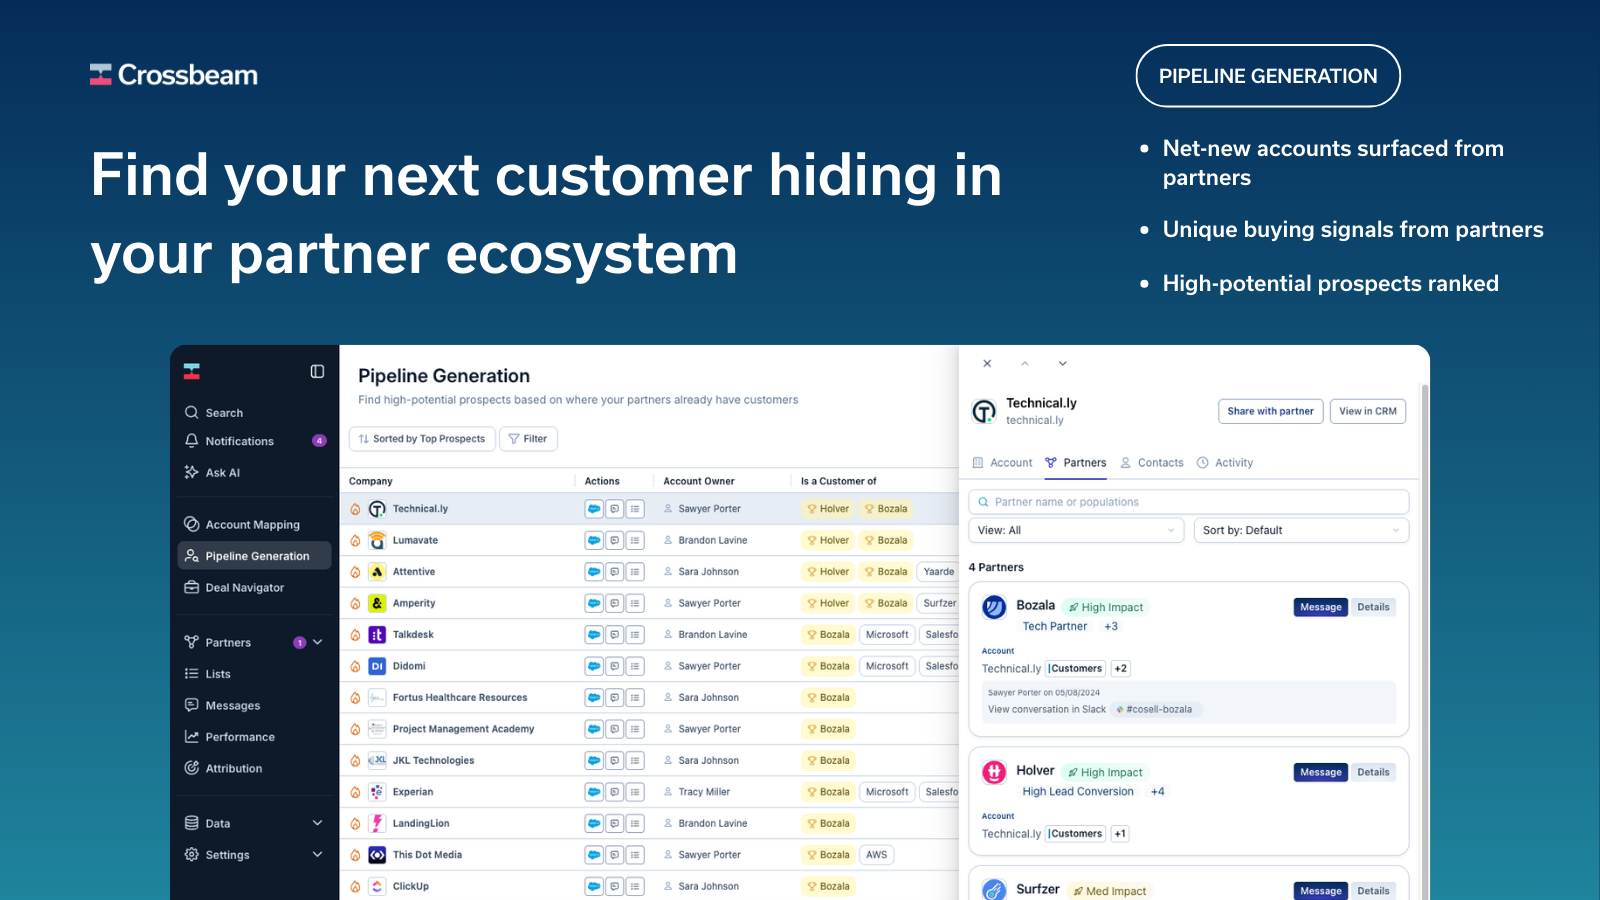The width and height of the screenshot is (1600, 900).
Task: Click the message action icon for Lumavate row
Action: point(614,541)
